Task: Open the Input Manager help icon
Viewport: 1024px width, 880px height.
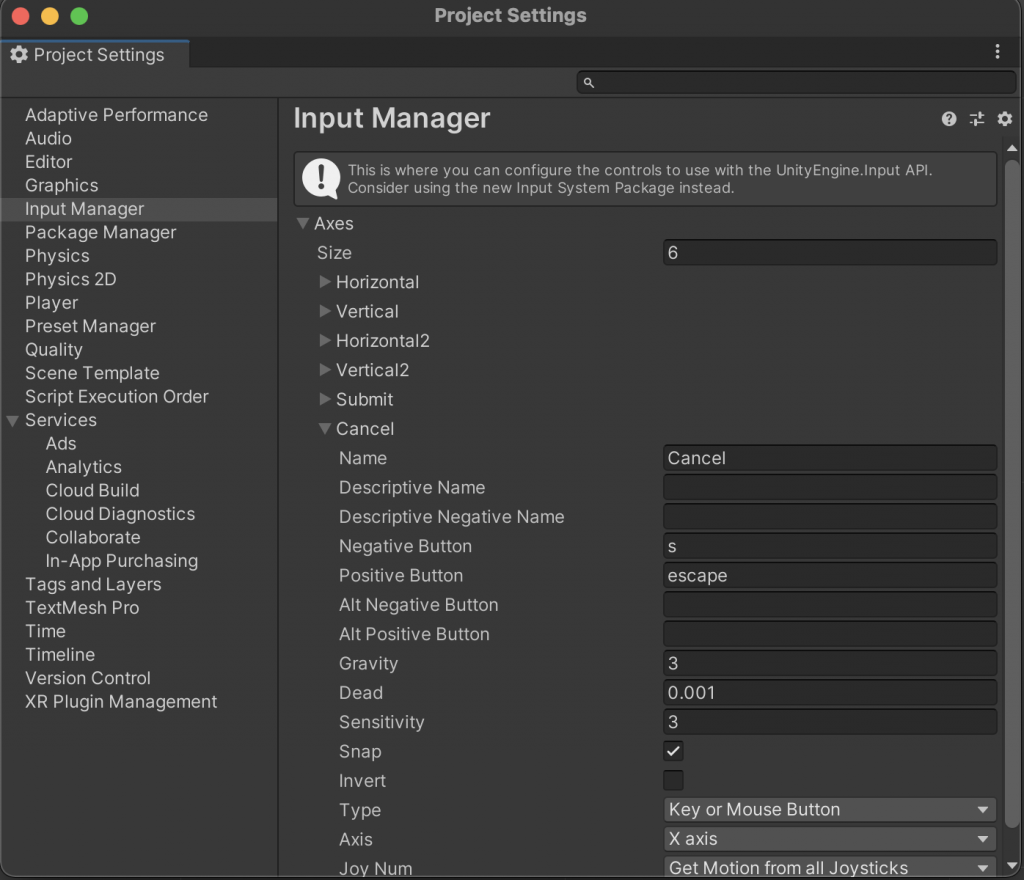Action: [948, 119]
